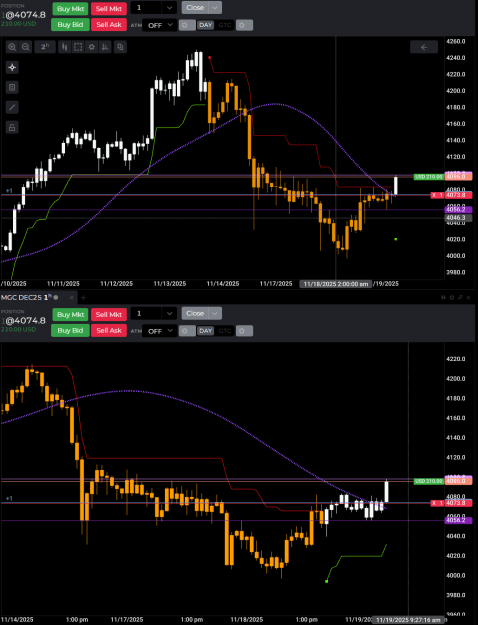This screenshot has height=625, width=478.
Task: Select the MGC DEC25 1h tab
Action: (27, 297)
